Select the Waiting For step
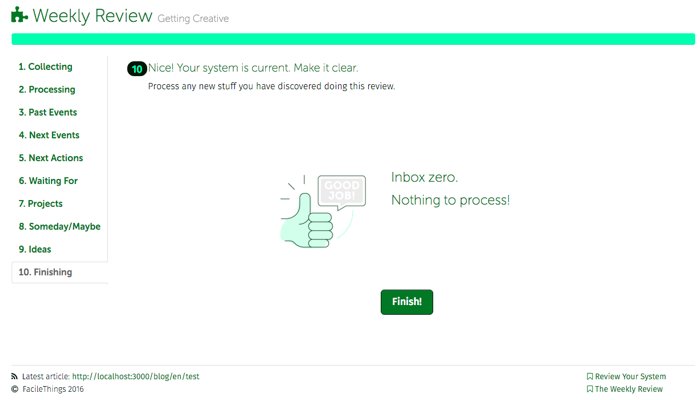The image size is (700, 400). (48, 181)
